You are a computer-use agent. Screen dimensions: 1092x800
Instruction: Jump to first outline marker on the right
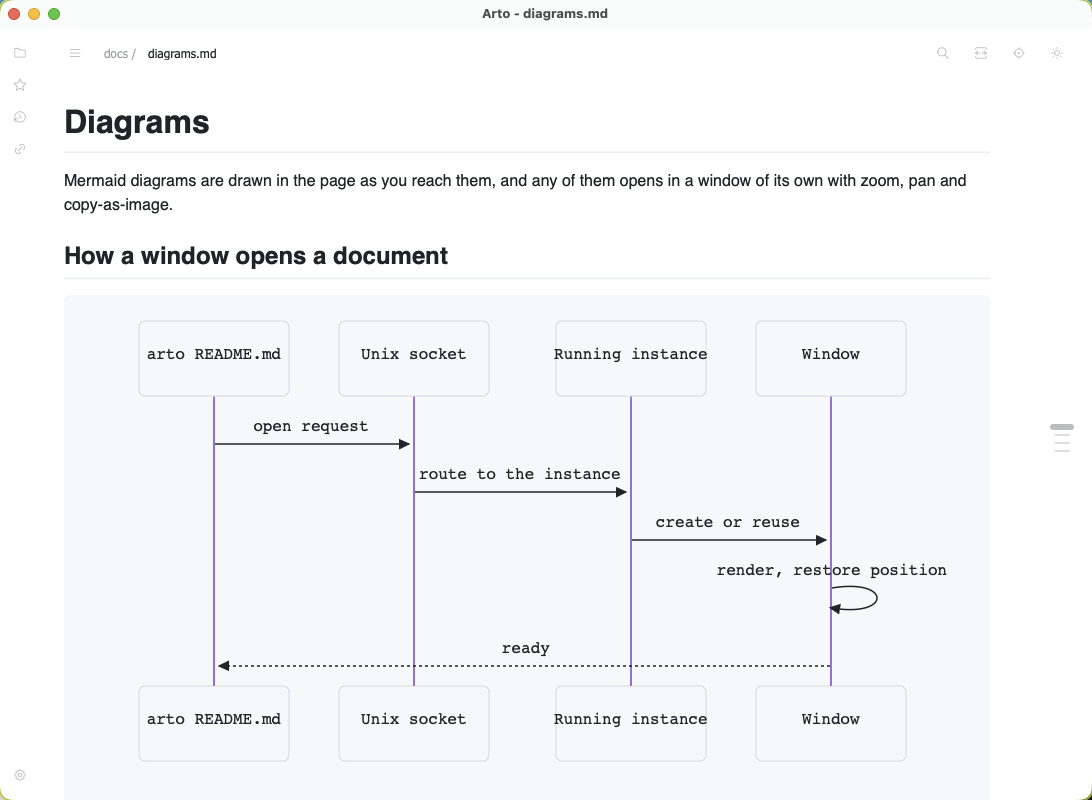1061,427
